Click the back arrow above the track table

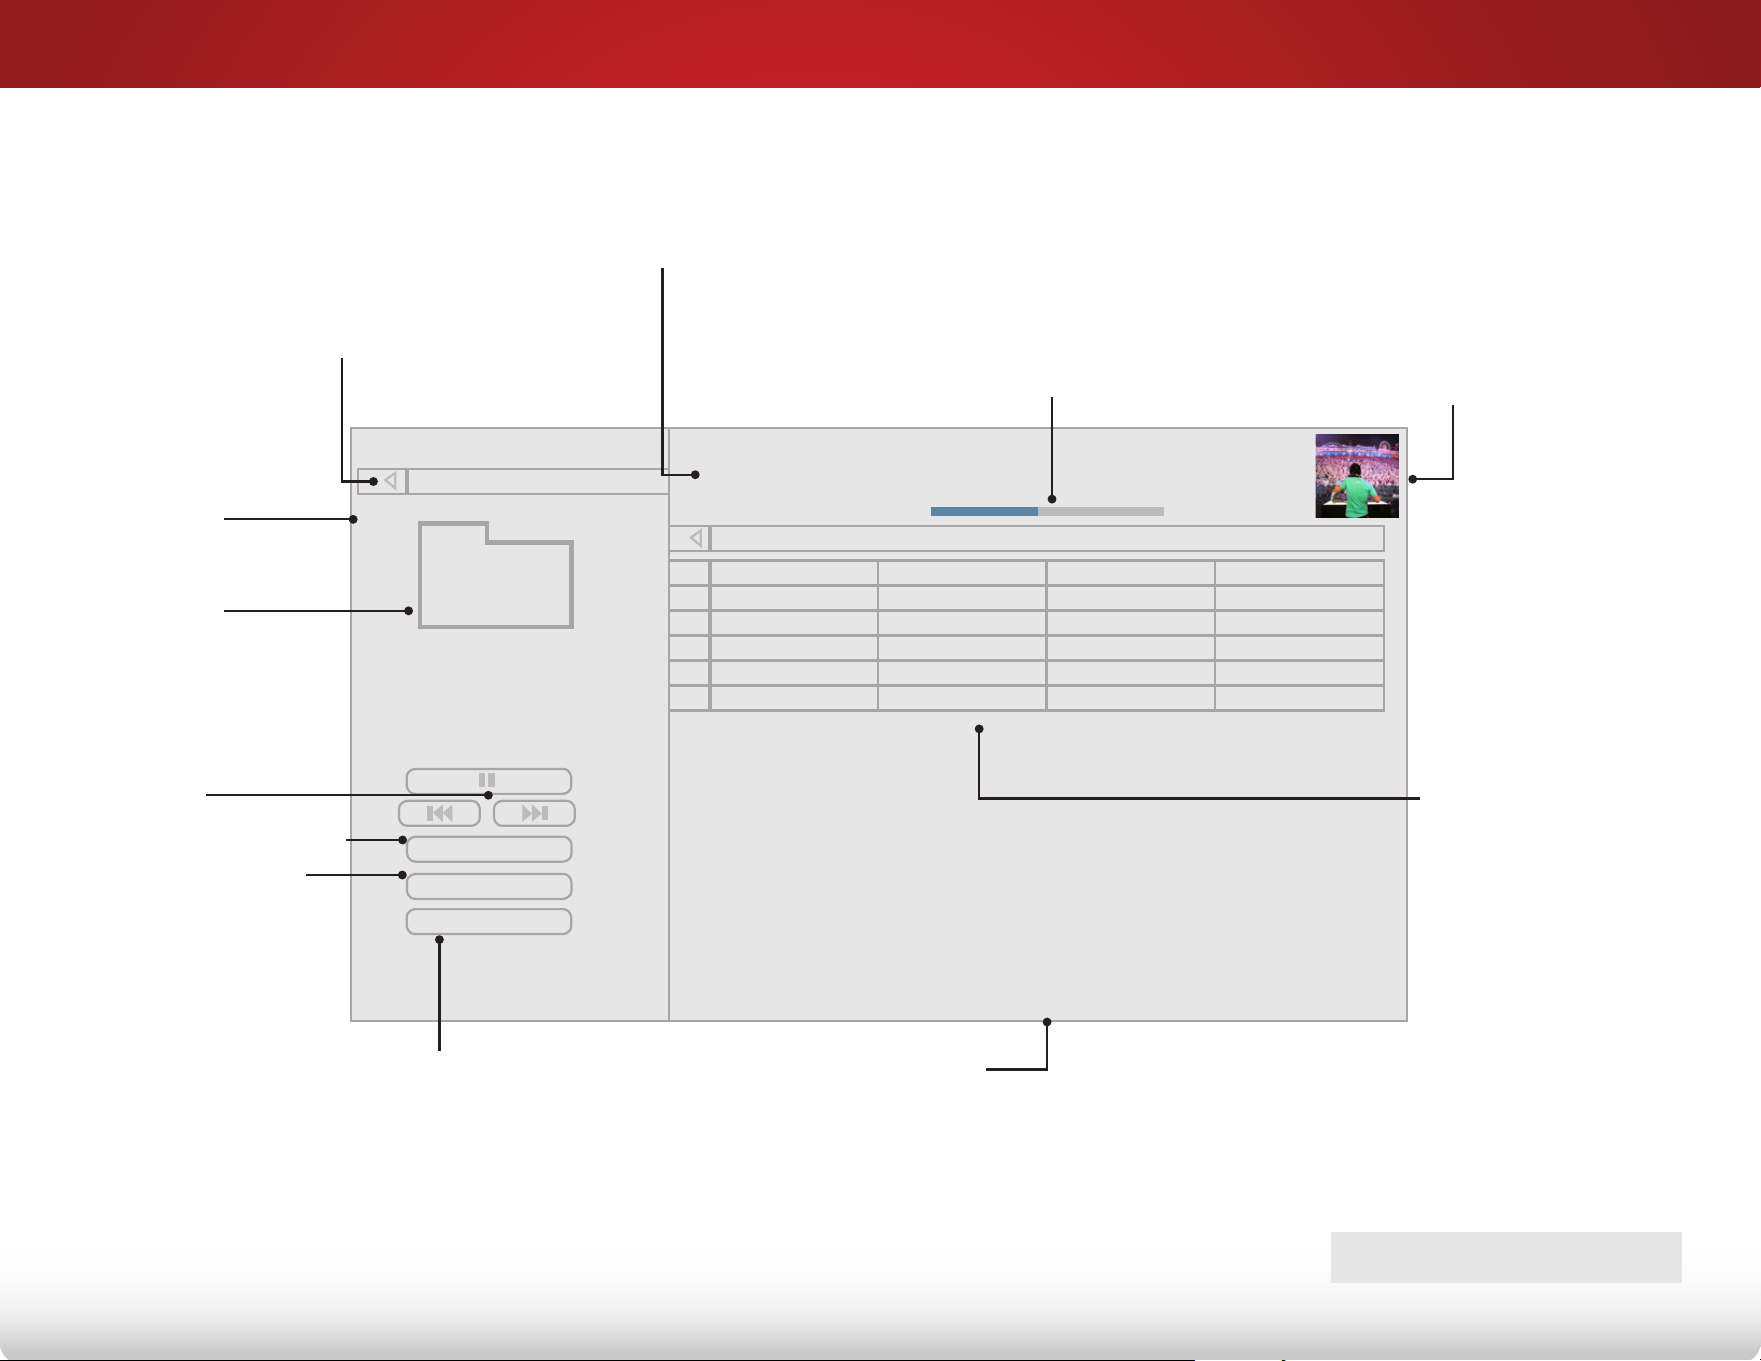tap(689, 538)
